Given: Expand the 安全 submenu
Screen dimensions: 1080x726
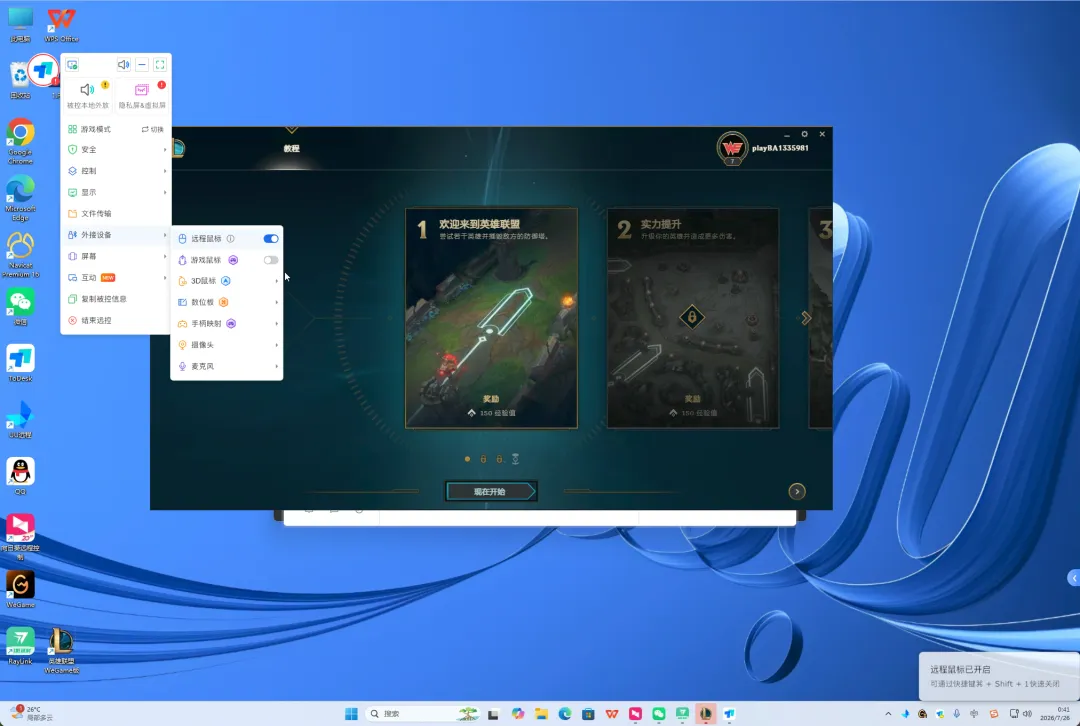Looking at the screenshot, I should [116, 149].
